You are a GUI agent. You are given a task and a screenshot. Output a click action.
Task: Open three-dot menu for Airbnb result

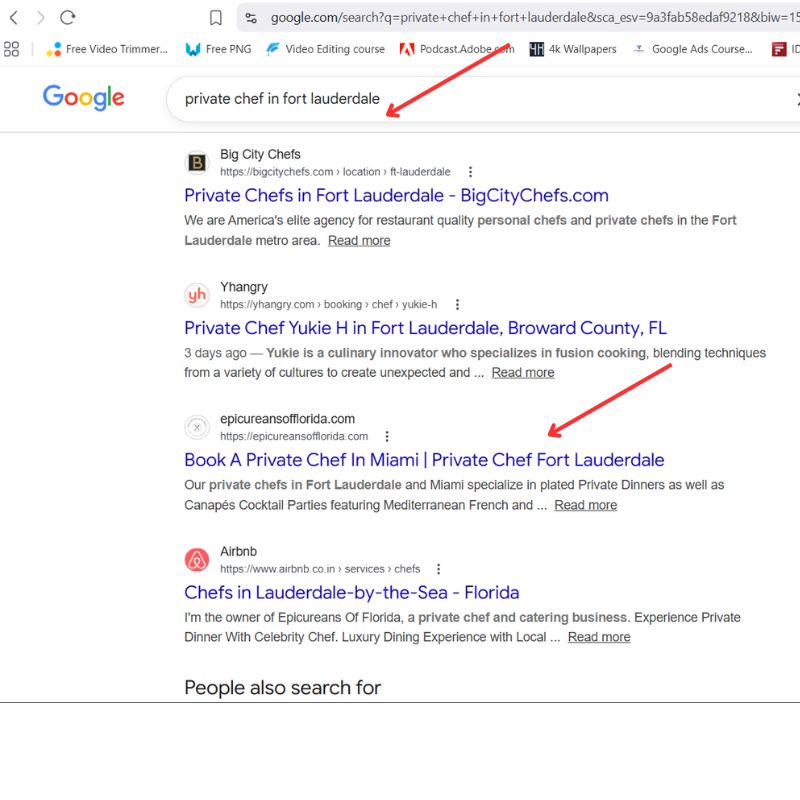[438, 569]
